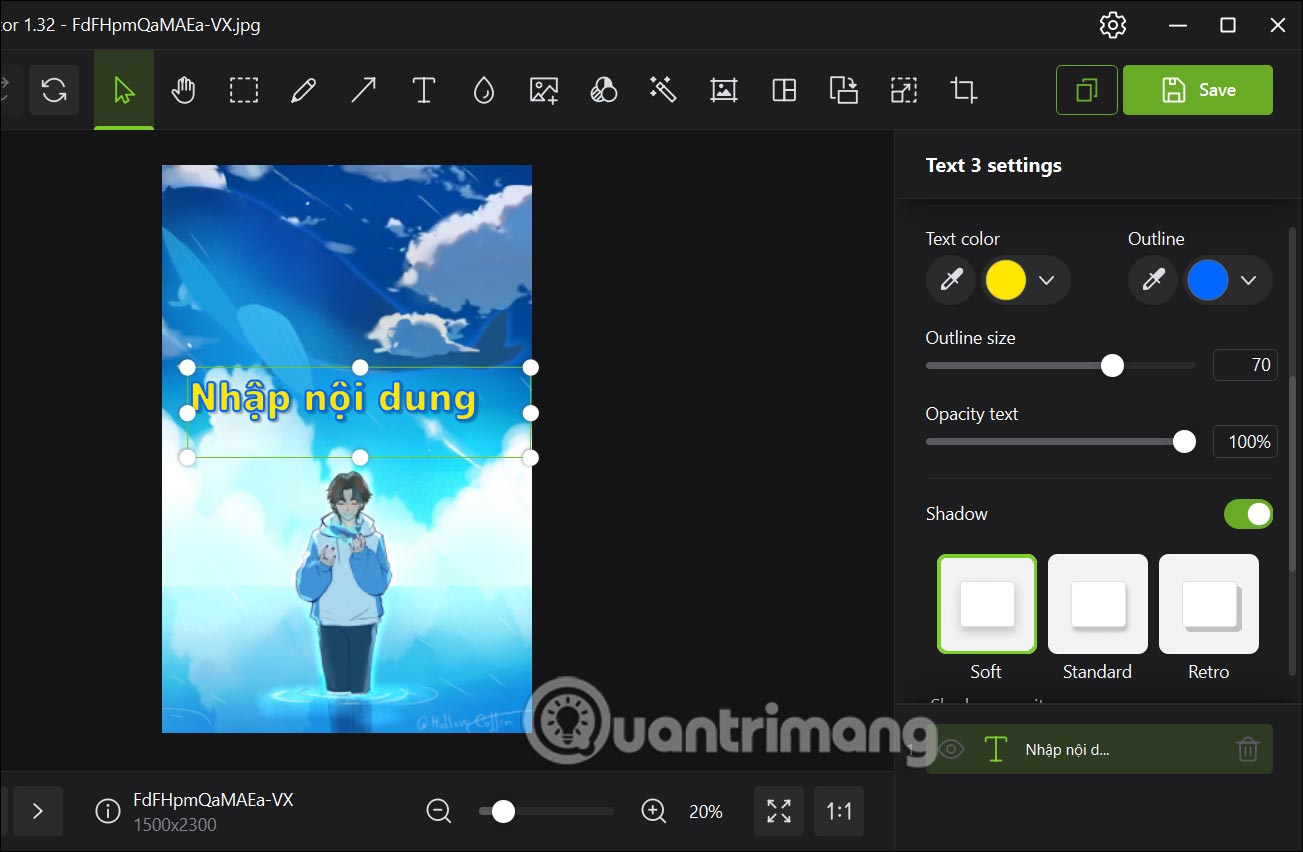1303x852 pixels.
Task: Expand the left sidebar panel
Action: pyautogui.click(x=38, y=811)
